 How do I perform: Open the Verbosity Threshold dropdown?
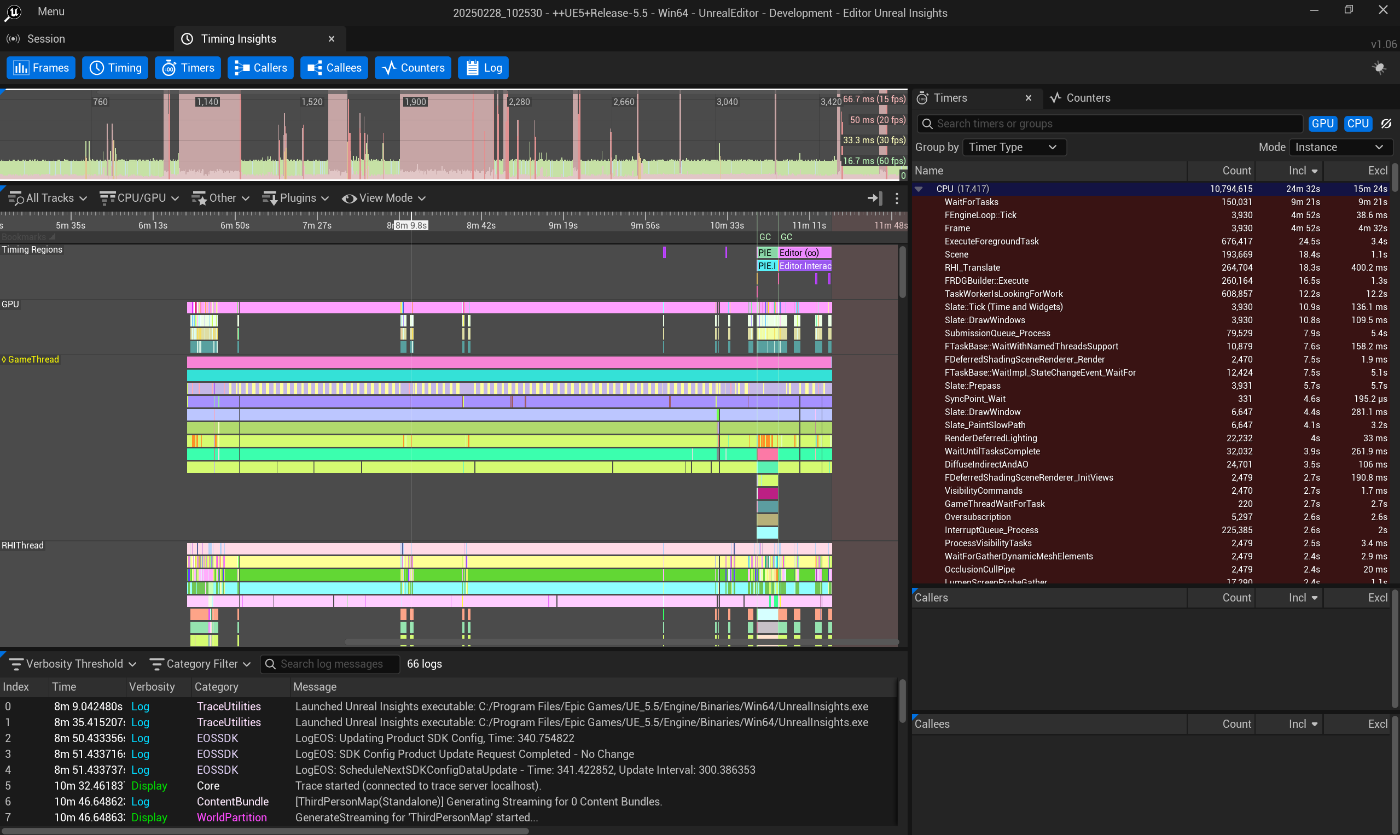pos(73,664)
